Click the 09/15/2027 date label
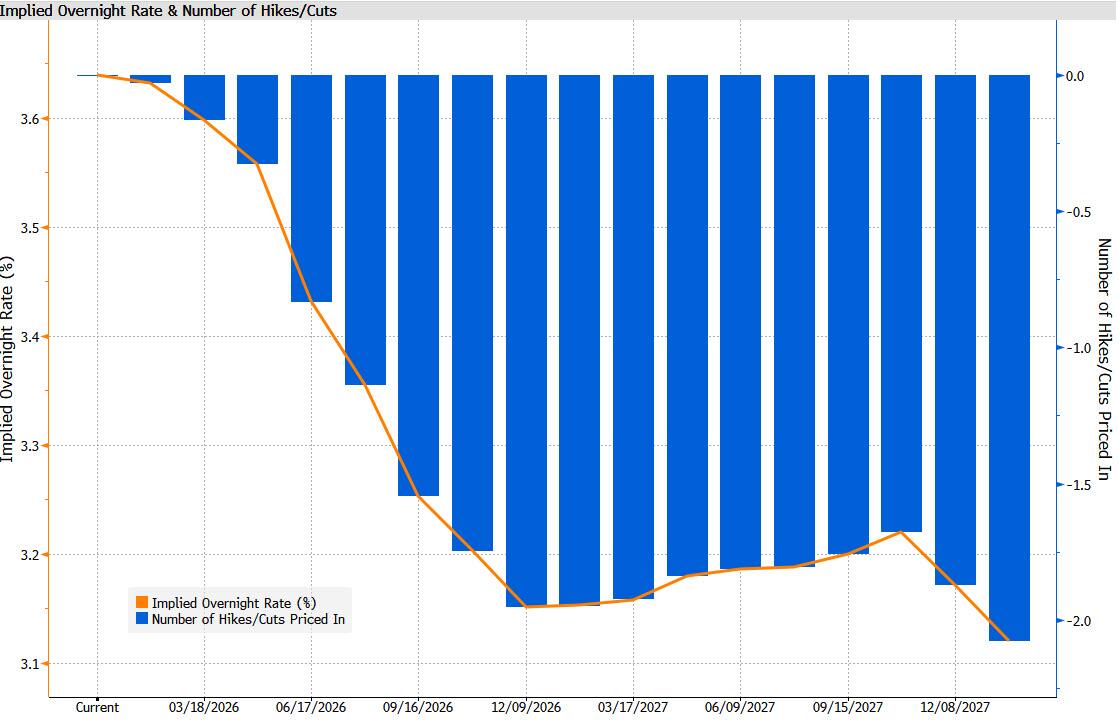Viewport: 1119px width, 720px height. pyautogui.click(x=848, y=707)
